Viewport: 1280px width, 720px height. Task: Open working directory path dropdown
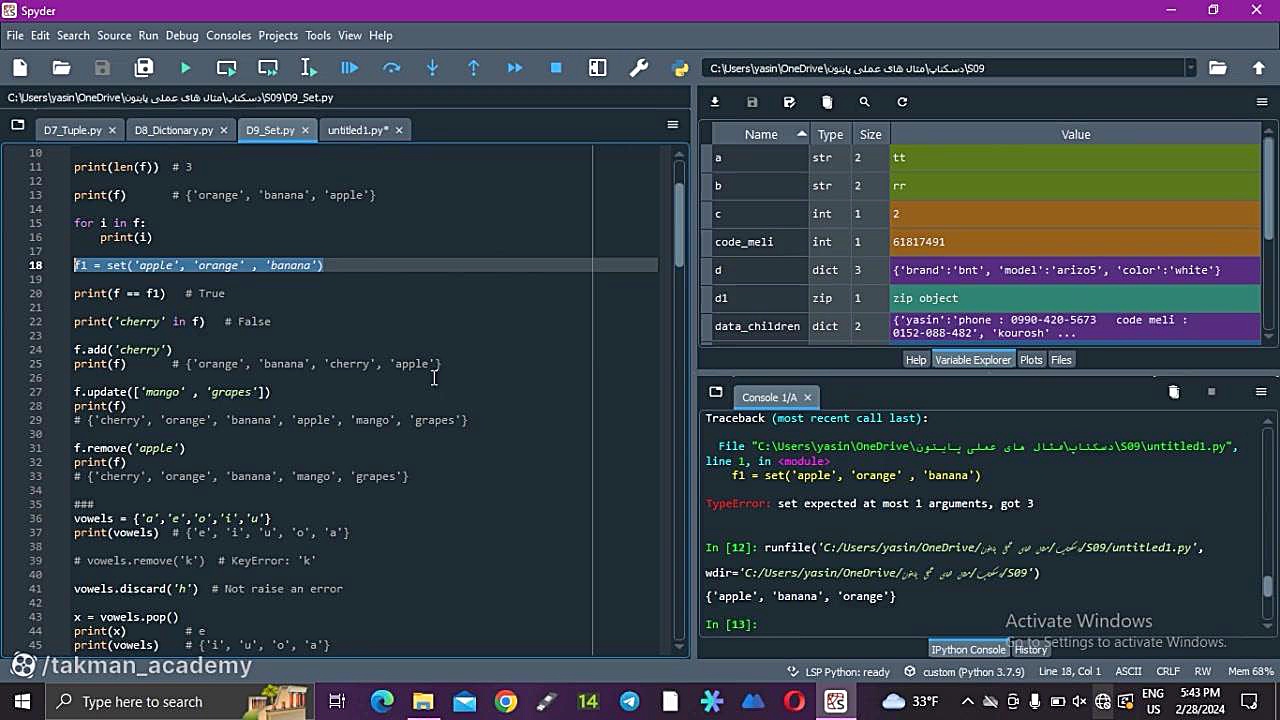[1190, 68]
